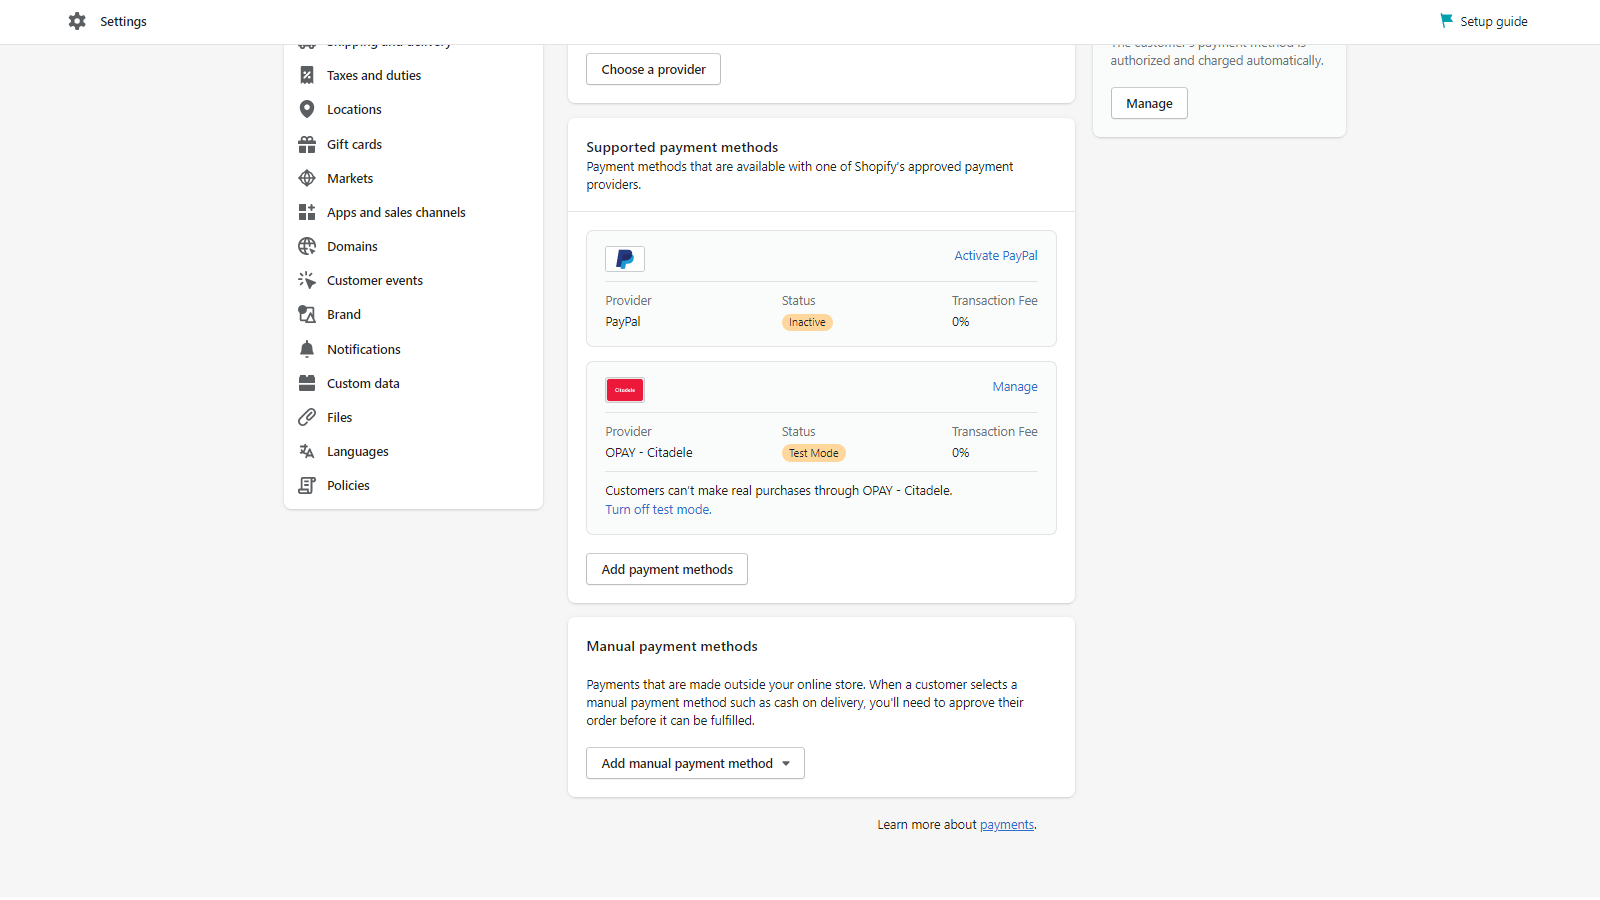Image resolution: width=1600 pixels, height=900 pixels.
Task: Click the Files paperclip icon
Action: coord(307,417)
